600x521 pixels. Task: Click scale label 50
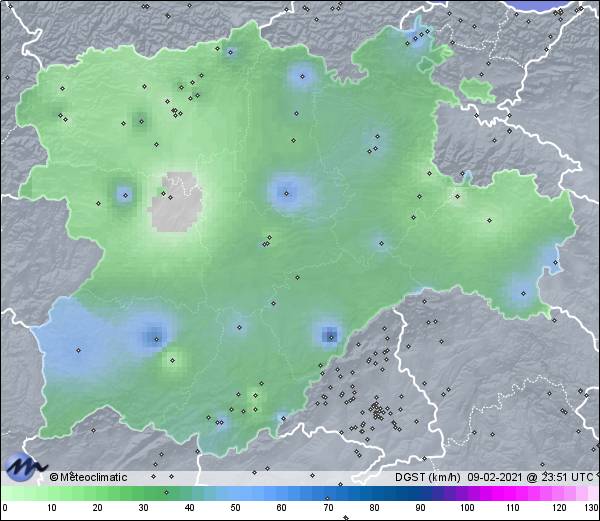coord(235,508)
